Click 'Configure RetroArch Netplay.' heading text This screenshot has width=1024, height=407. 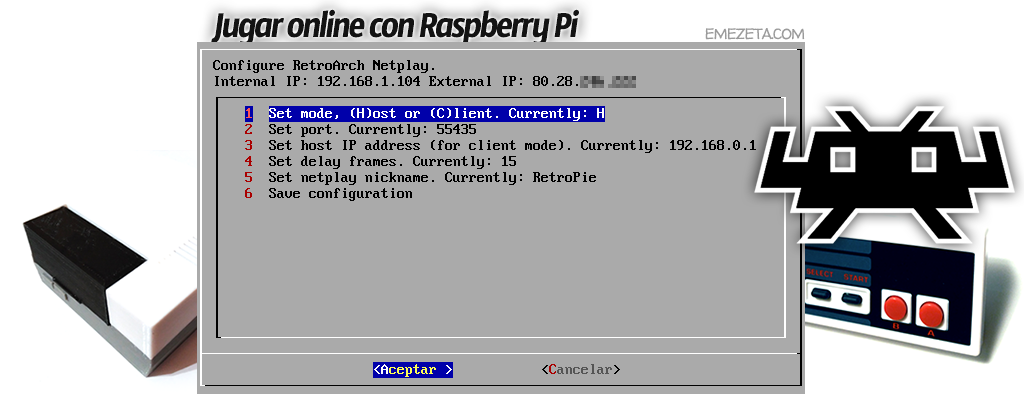[x=324, y=66]
